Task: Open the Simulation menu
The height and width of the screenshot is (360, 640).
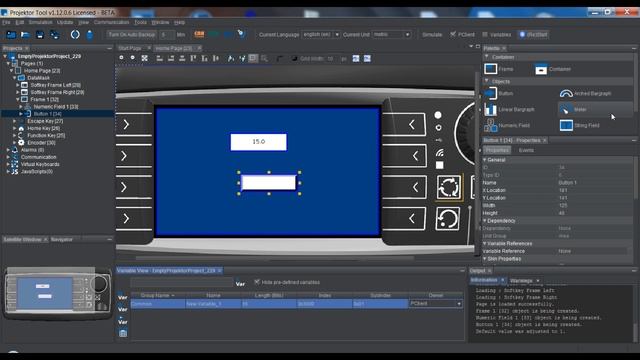Action: 40,22
